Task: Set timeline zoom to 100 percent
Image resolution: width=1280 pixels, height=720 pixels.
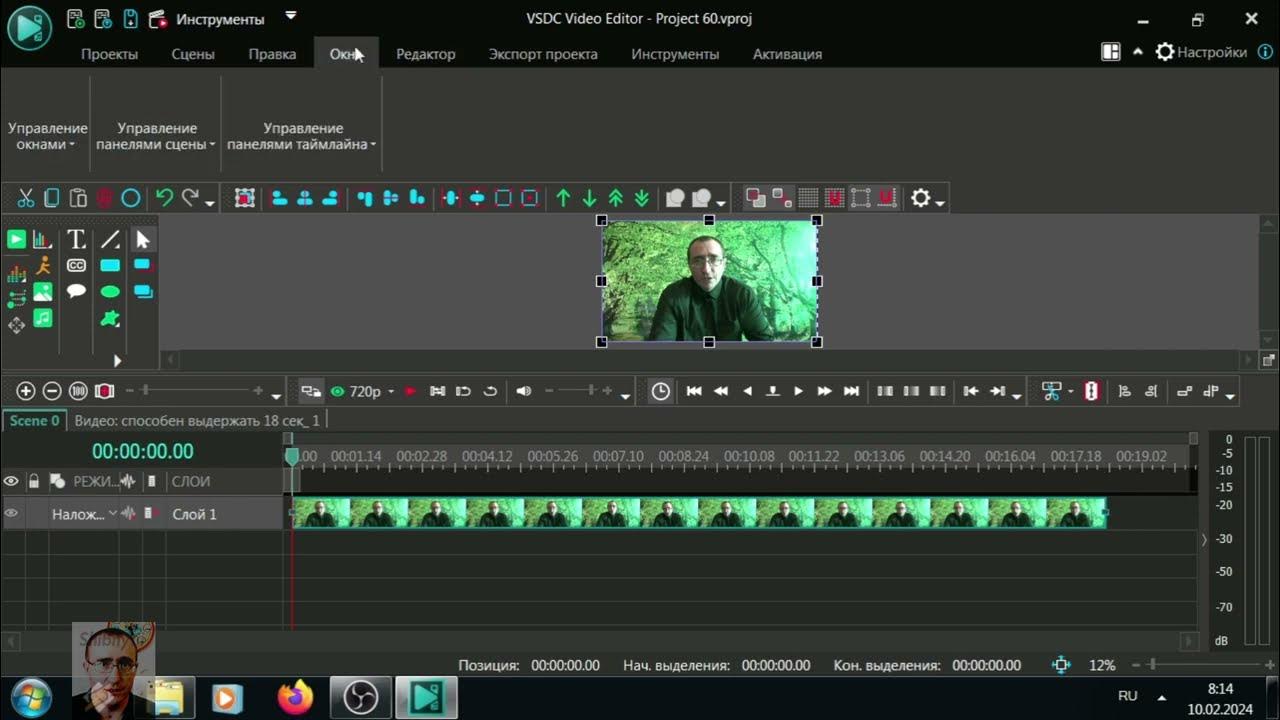Action: [x=78, y=391]
